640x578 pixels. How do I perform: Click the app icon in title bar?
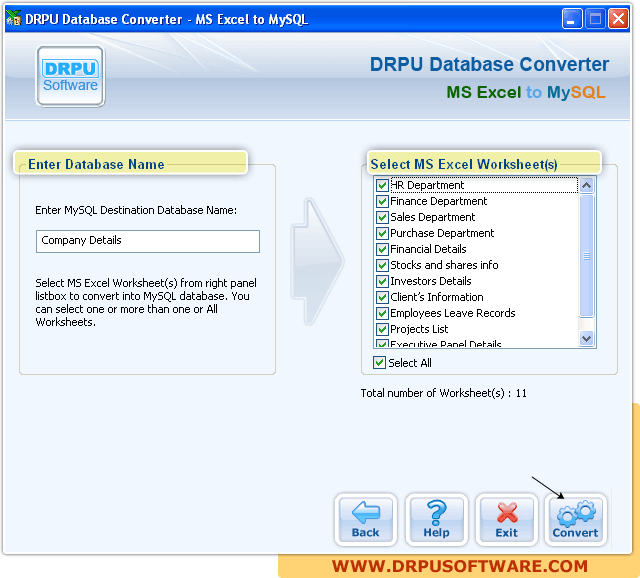pyautogui.click(x=13, y=18)
